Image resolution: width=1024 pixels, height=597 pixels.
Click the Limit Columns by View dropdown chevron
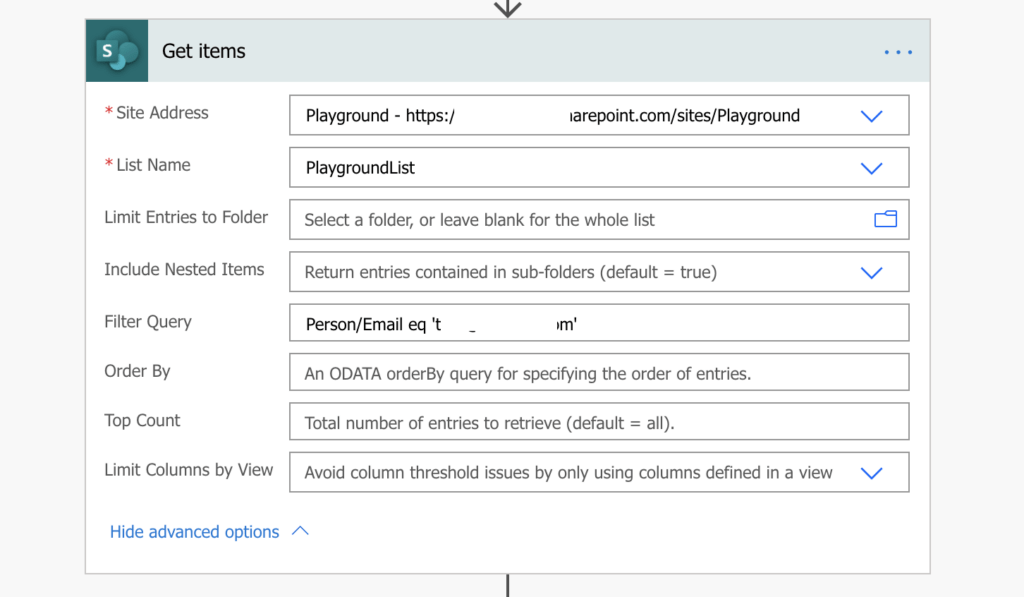tap(871, 471)
